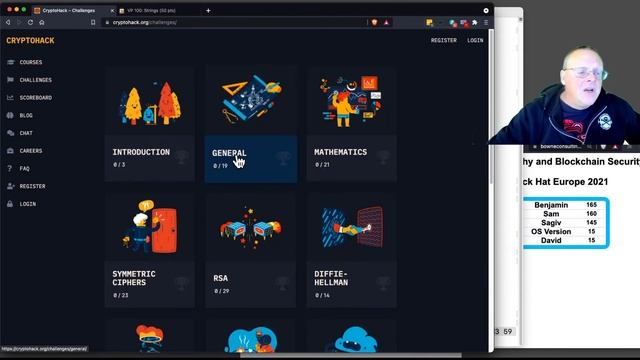Open the GENERAL challenge category

(x=251, y=125)
